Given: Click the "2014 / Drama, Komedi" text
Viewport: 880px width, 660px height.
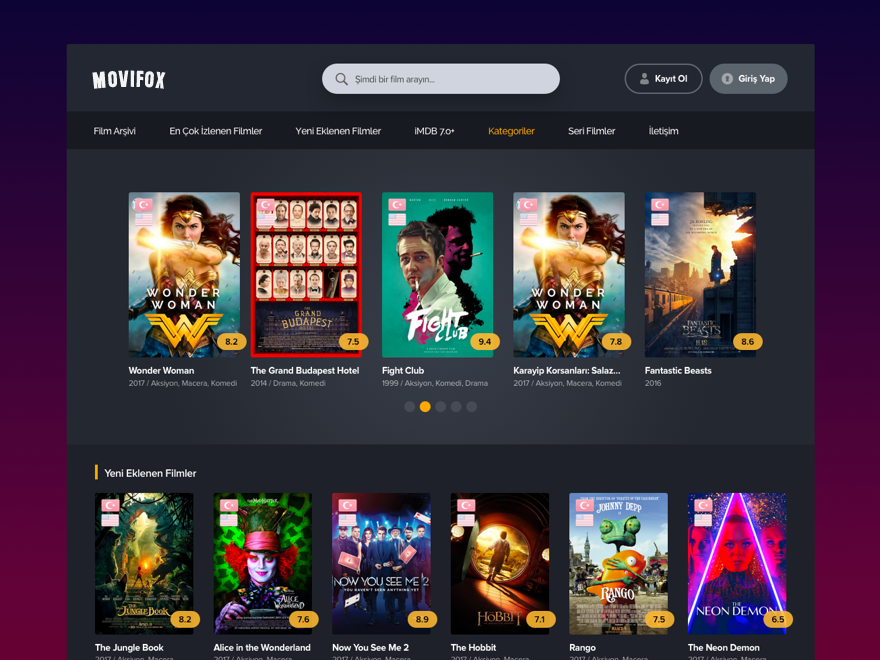Looking at the screenshot, I should pos(288,383).
